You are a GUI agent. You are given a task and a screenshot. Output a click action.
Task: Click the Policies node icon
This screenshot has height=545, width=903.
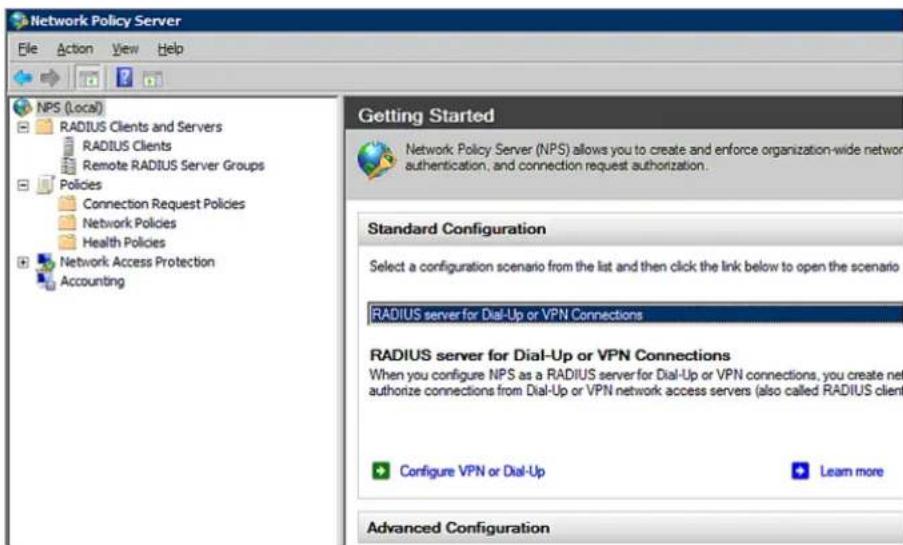(x=45, y=184)
